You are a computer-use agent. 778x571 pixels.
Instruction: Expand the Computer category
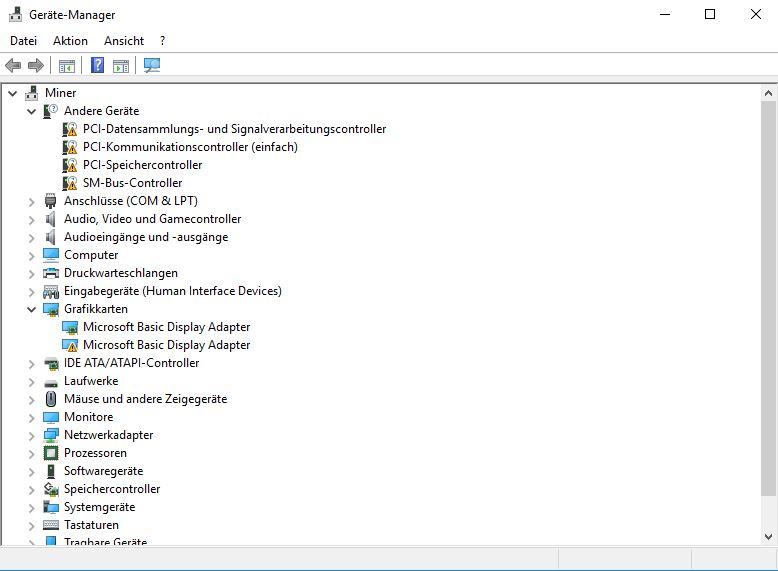pos(32,255)
